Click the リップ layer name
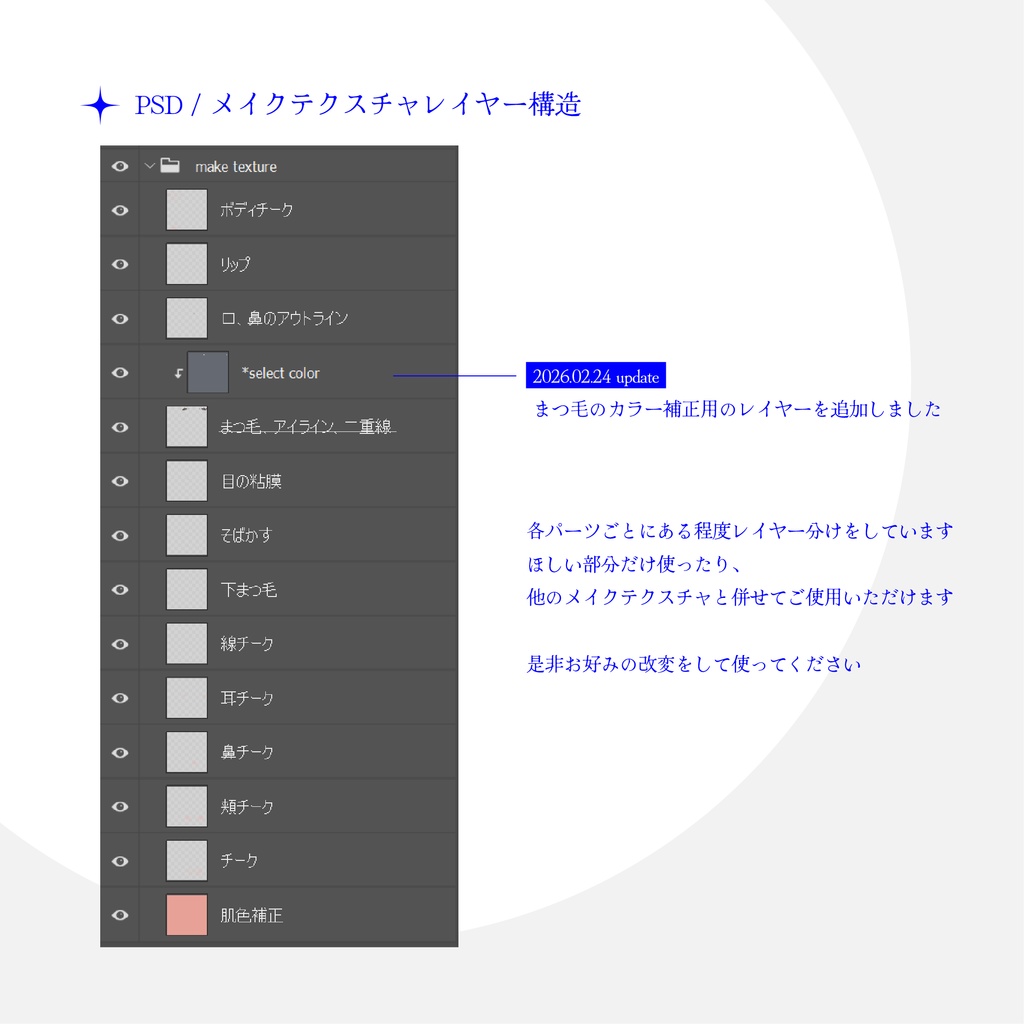This screenshot has height=1024, width=1024. coord(235,264)
